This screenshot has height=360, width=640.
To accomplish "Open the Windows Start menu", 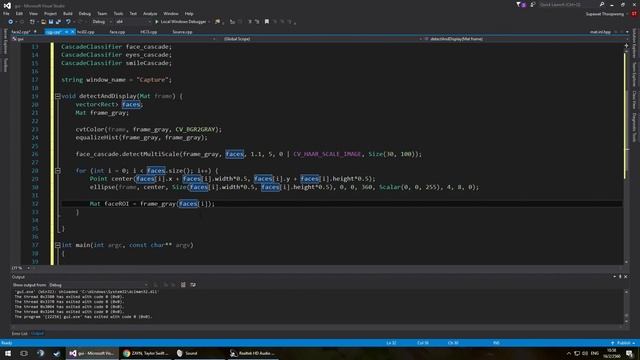I will 8,353.
